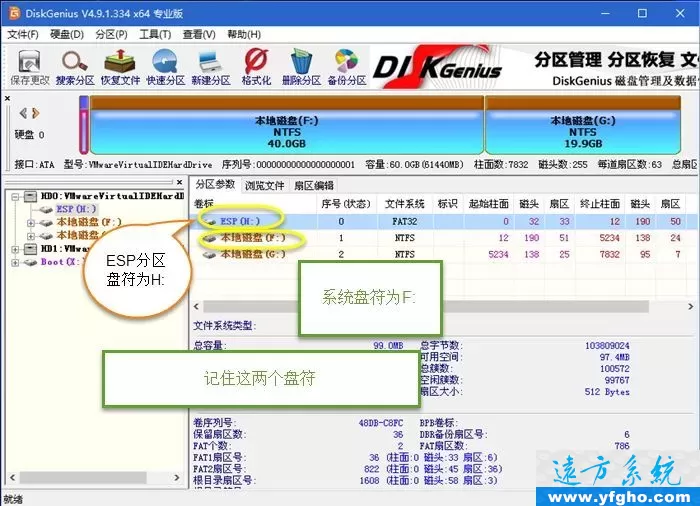The height and width of the screenshot is (506, 700).
Task: Select New Partition (新建分区) icon
Action: [211, 67]
